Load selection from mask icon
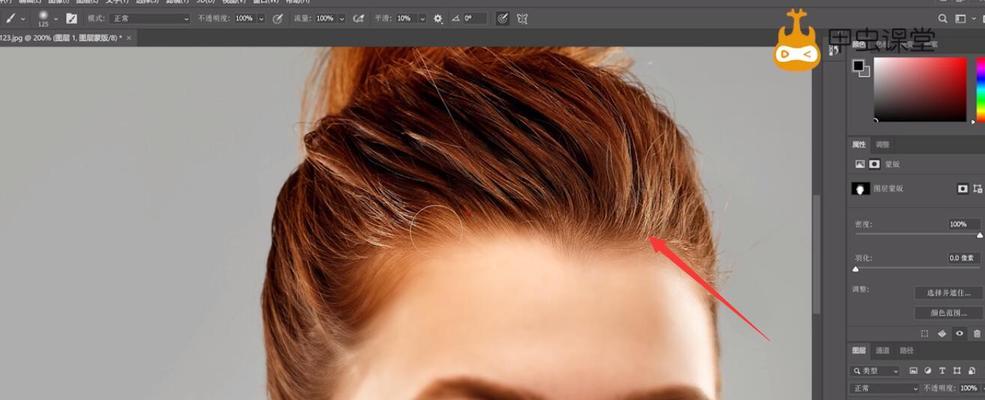Image resolution: width=985 pixels, height=400 pixels. (x=924, y=334)
